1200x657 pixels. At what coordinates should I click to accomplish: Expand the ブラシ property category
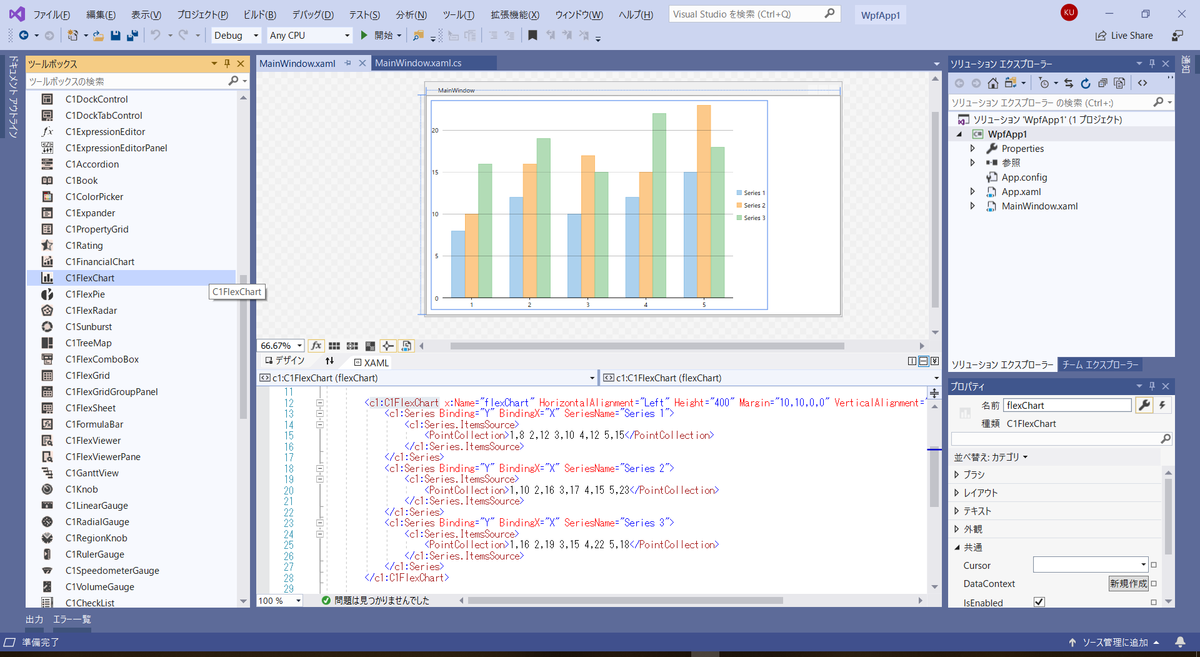(957, 475)
